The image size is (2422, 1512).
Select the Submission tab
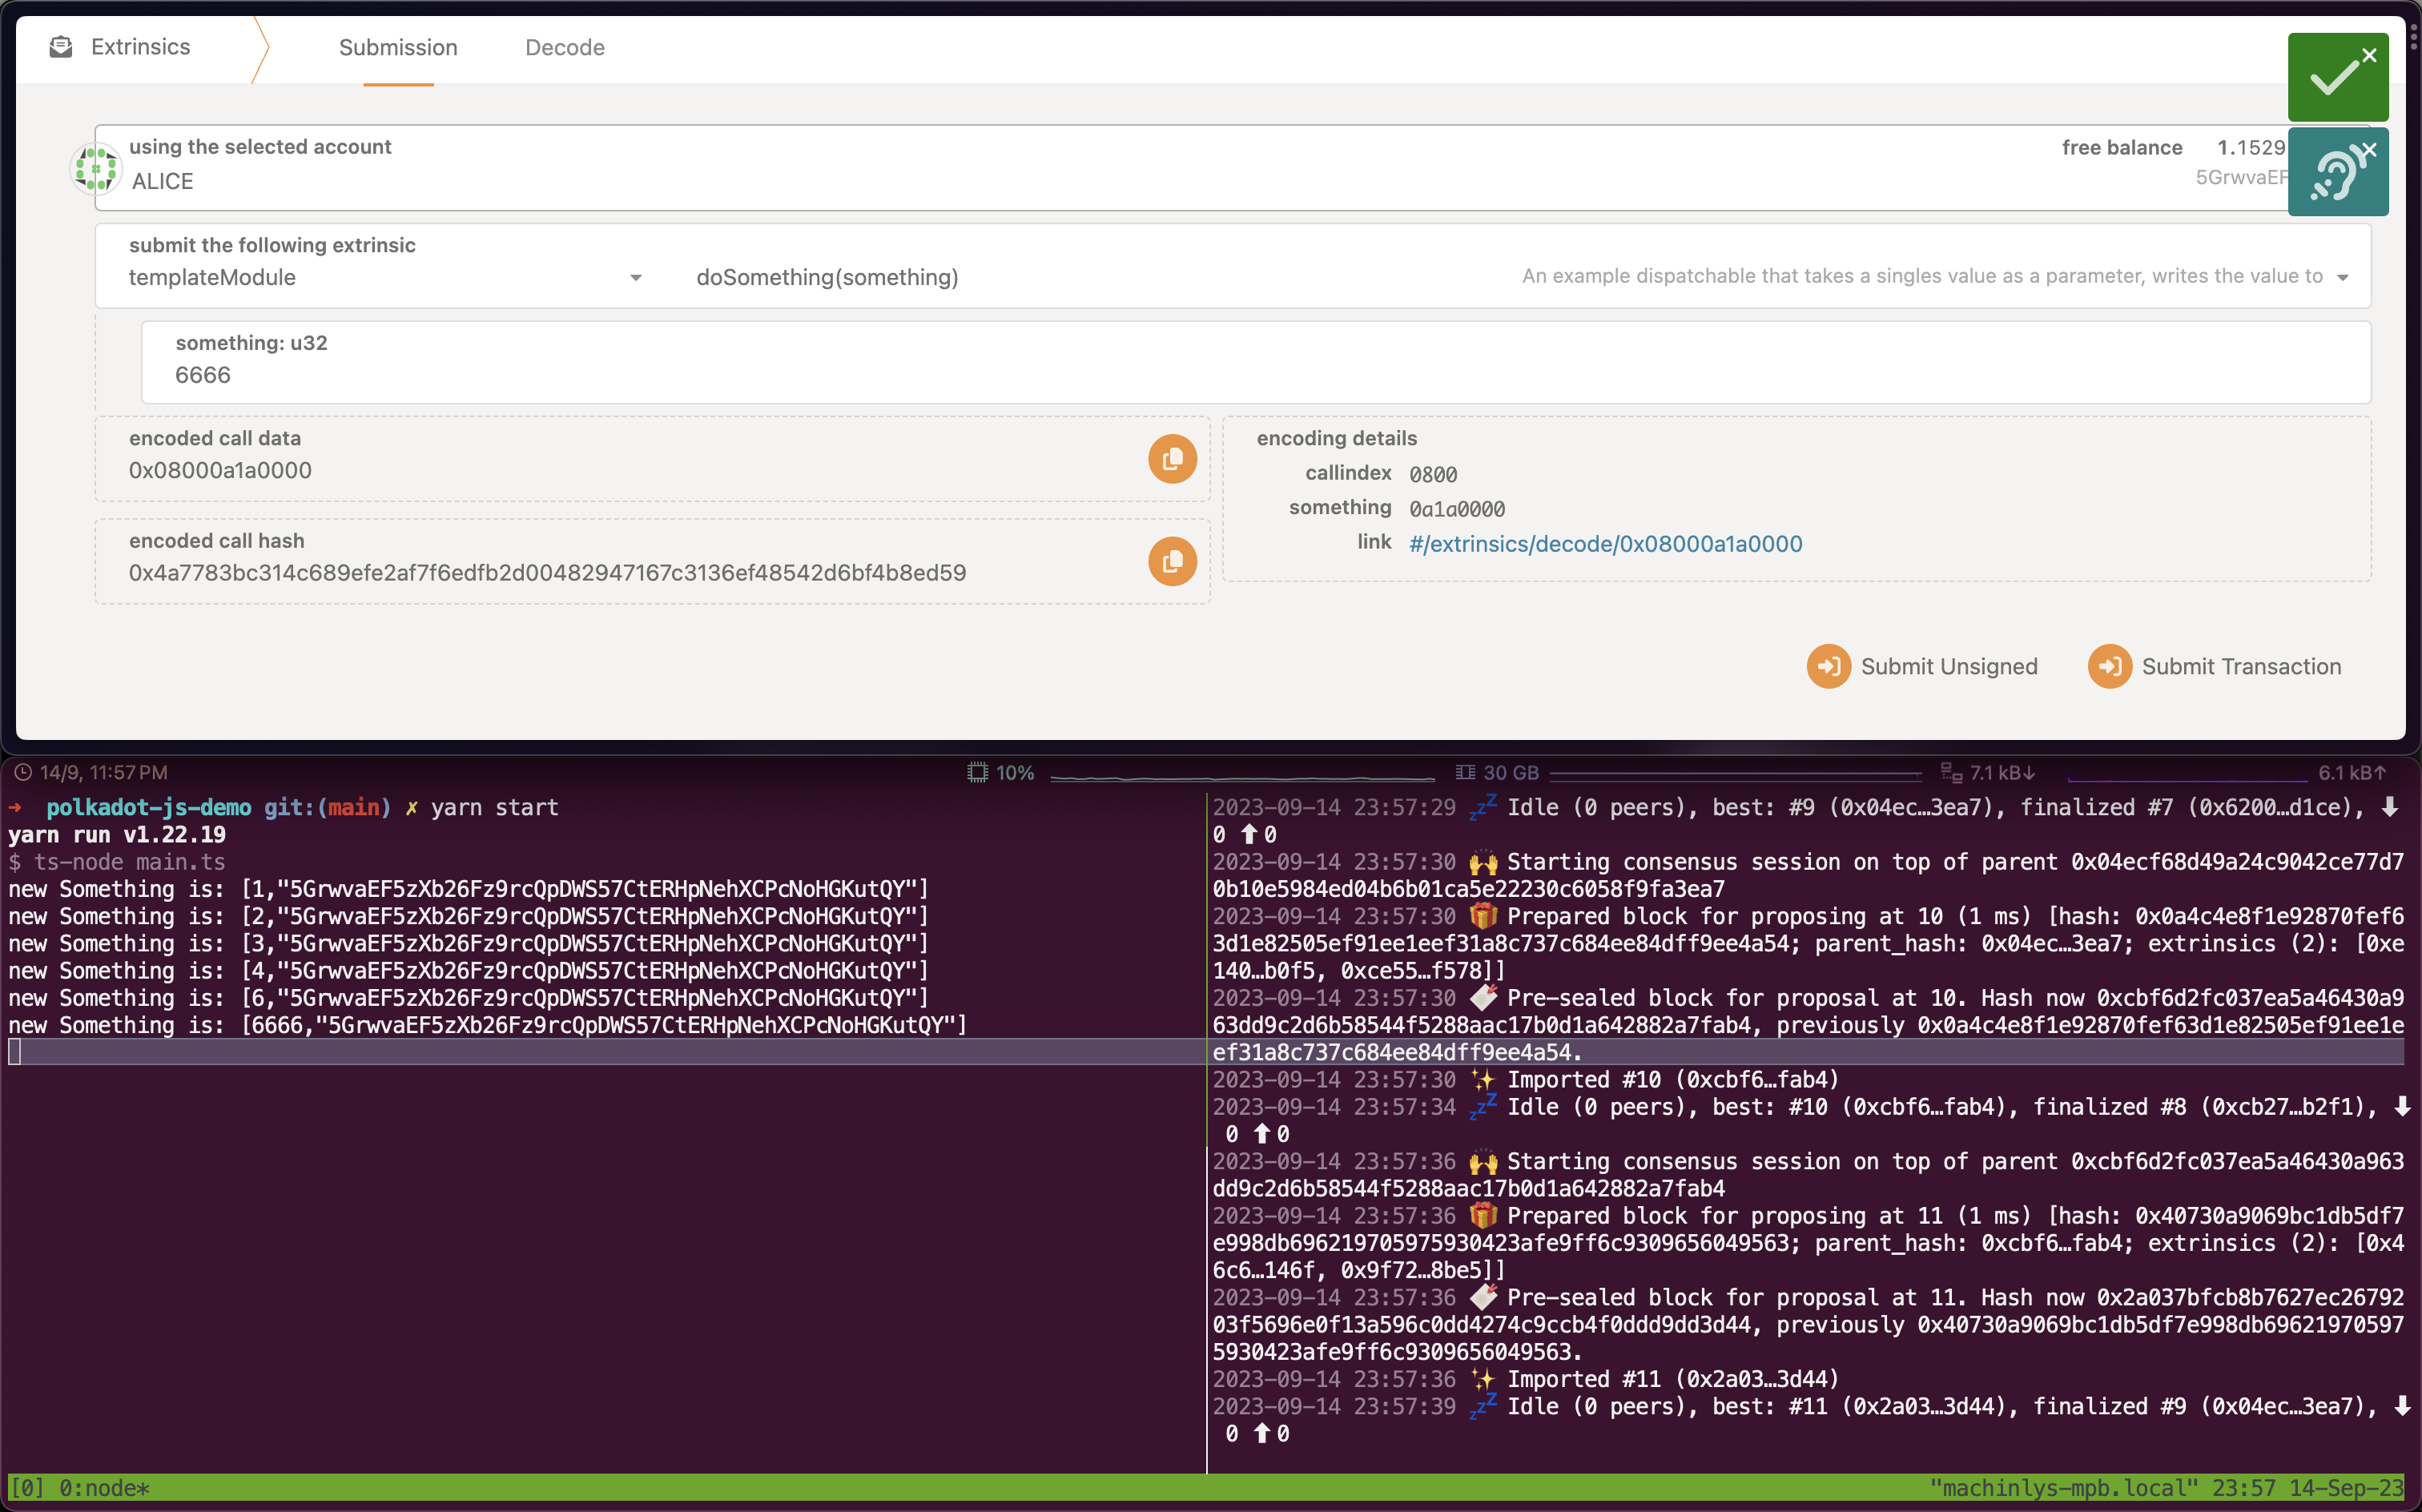coord(398,48)
